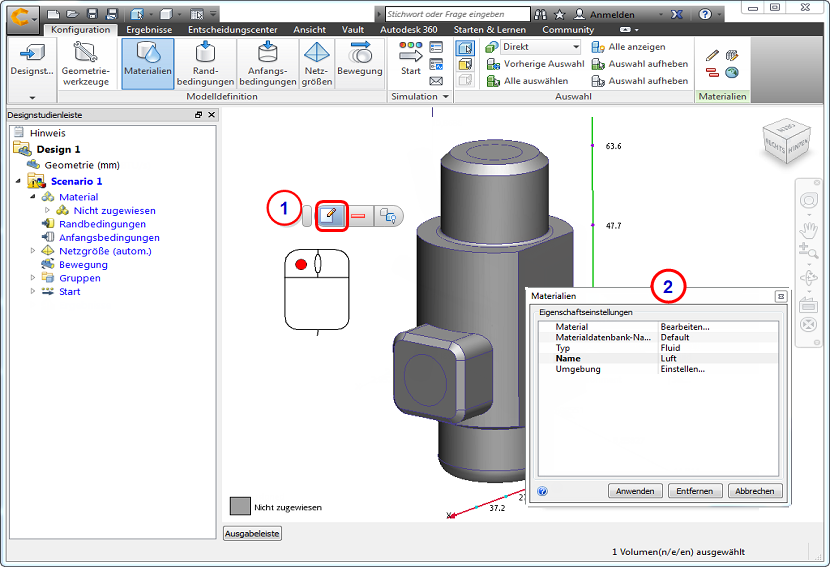Viewport: 830px width, 567px height.
Task: Click the Bearbeiten... cell for Material
Action: [718, 327]
